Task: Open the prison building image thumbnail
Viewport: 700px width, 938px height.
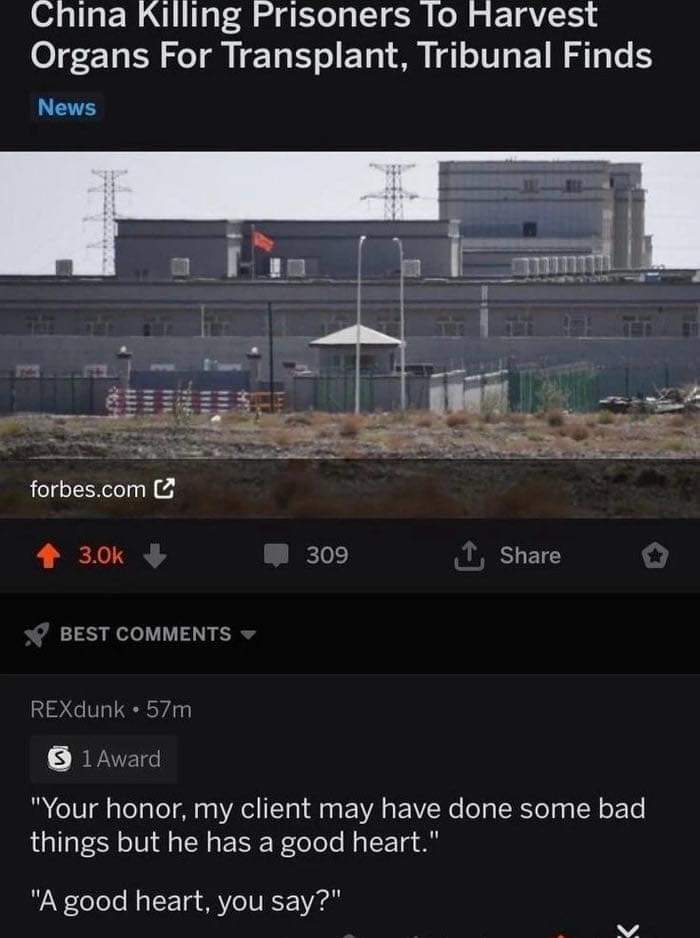Action: [350, 334]
